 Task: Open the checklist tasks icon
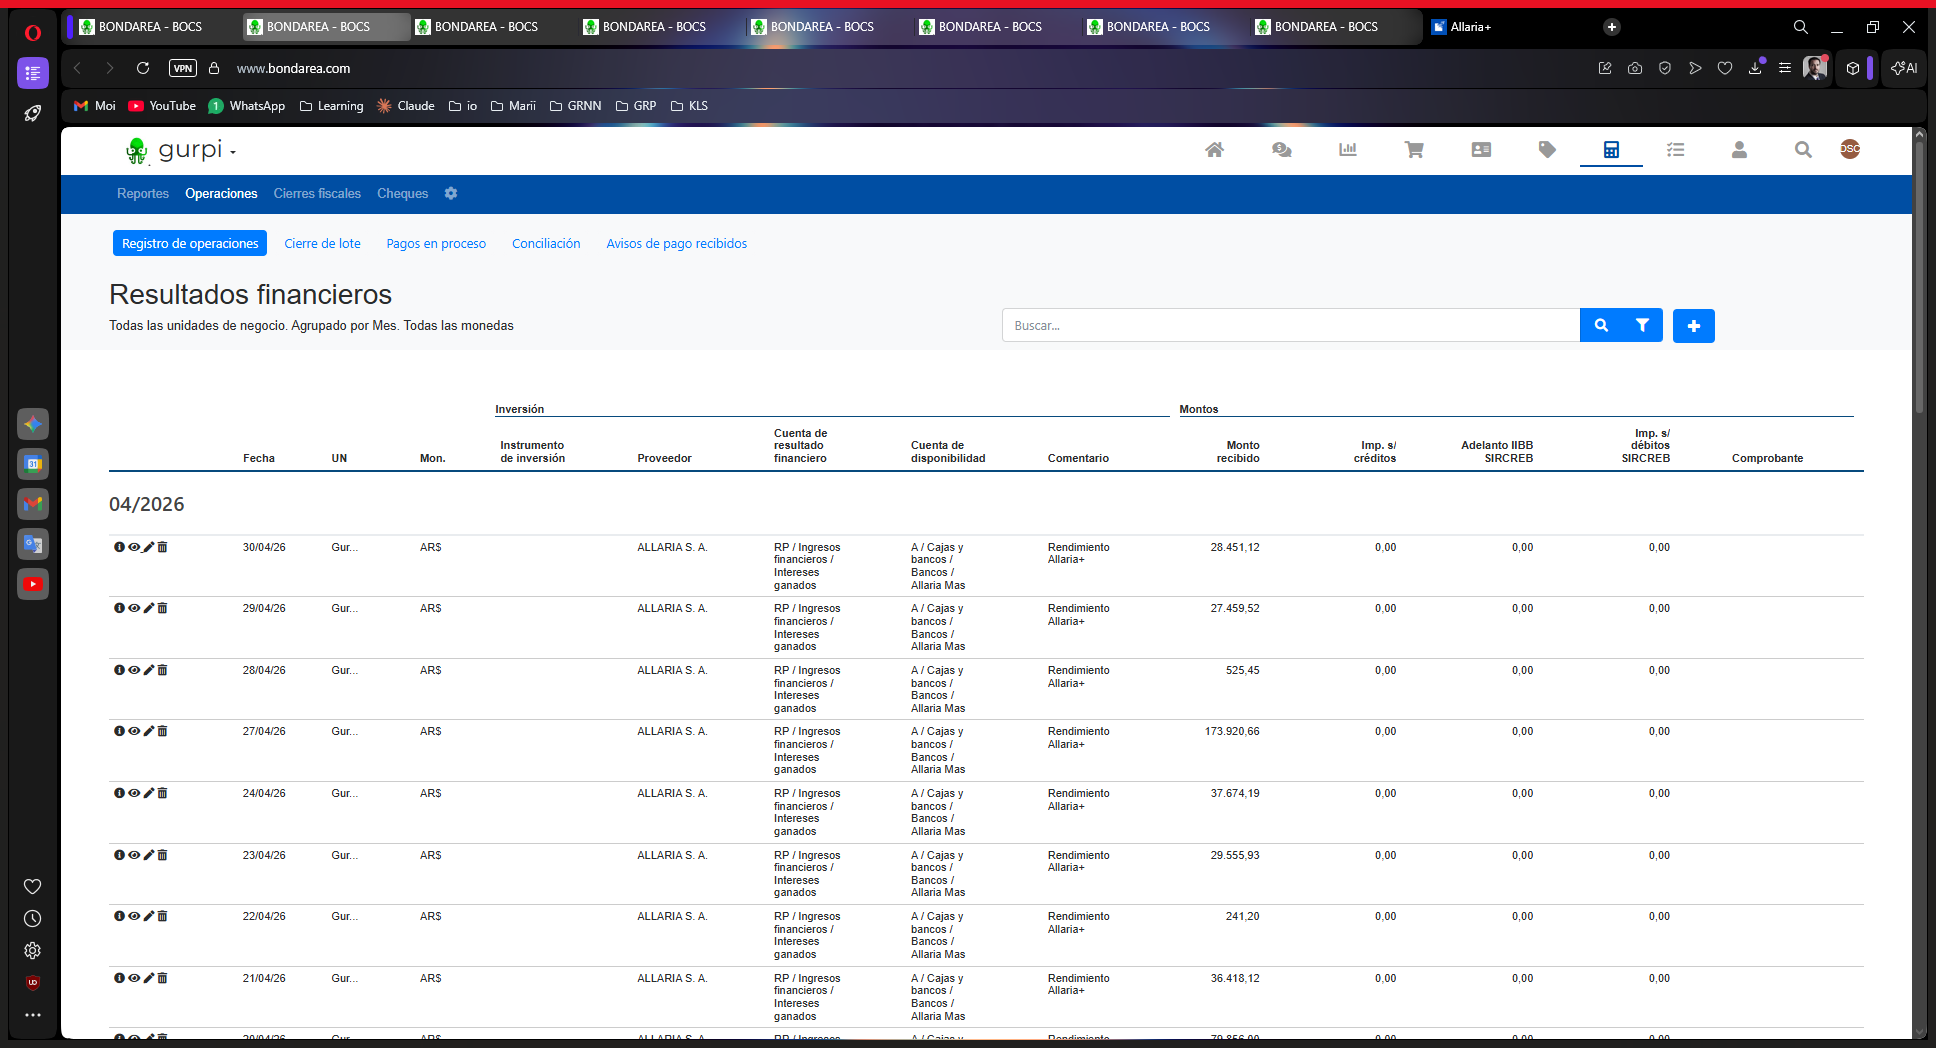point(1676,150)
